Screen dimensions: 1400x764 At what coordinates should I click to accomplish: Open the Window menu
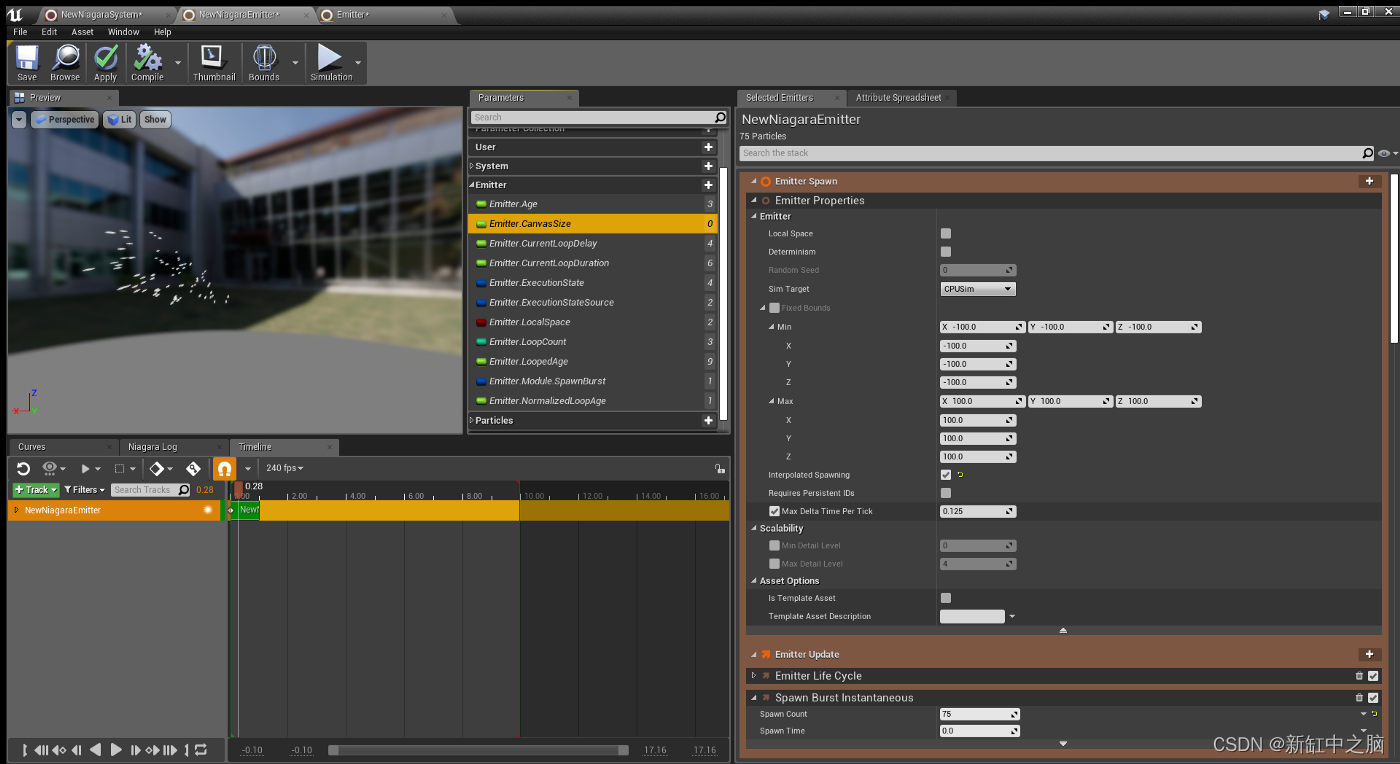coord(124,32)
